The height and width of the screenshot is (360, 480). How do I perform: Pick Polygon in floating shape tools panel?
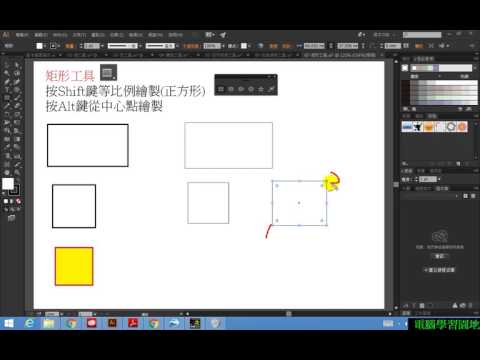pyautogui.click(x=251, y=89)
